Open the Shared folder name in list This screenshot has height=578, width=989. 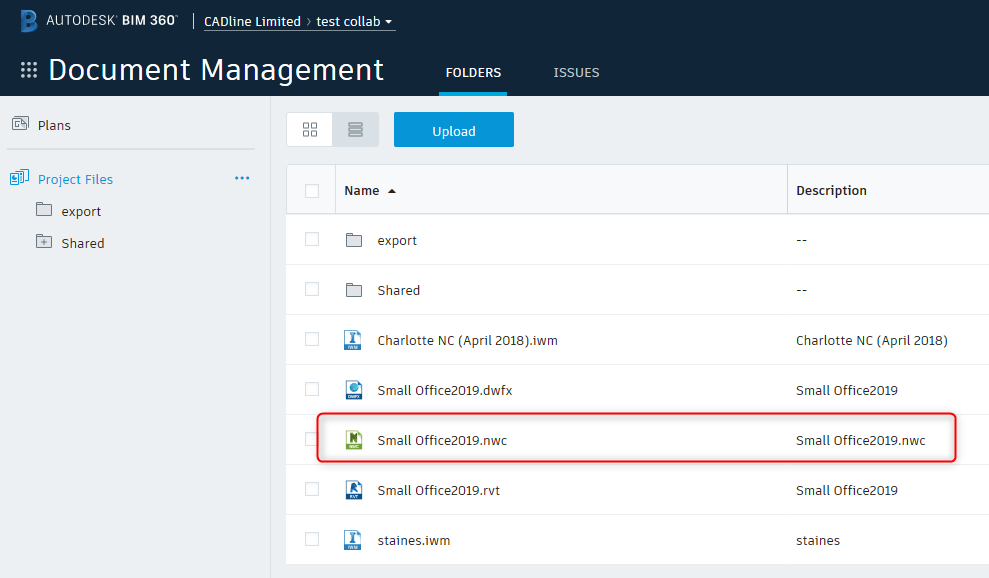[x=399, y=290]
